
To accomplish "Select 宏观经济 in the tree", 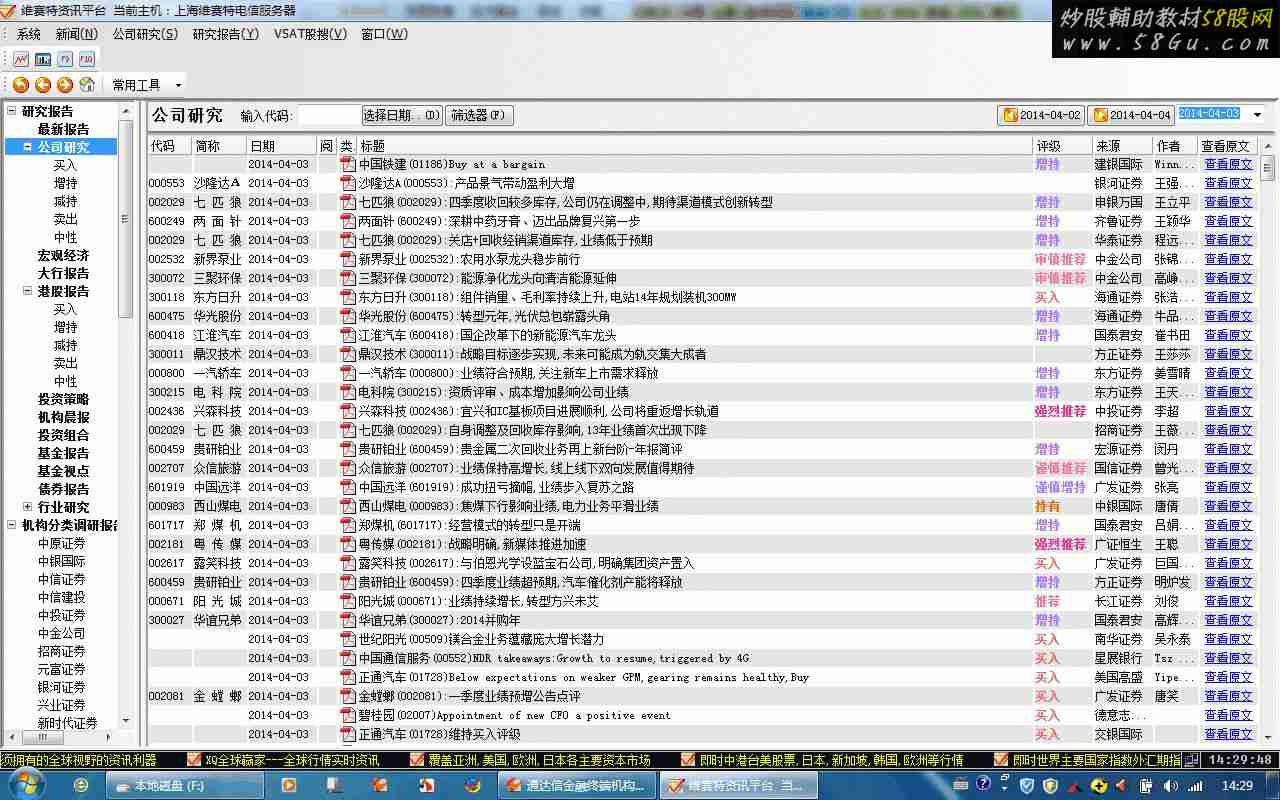I will click(x=63, y=255).
